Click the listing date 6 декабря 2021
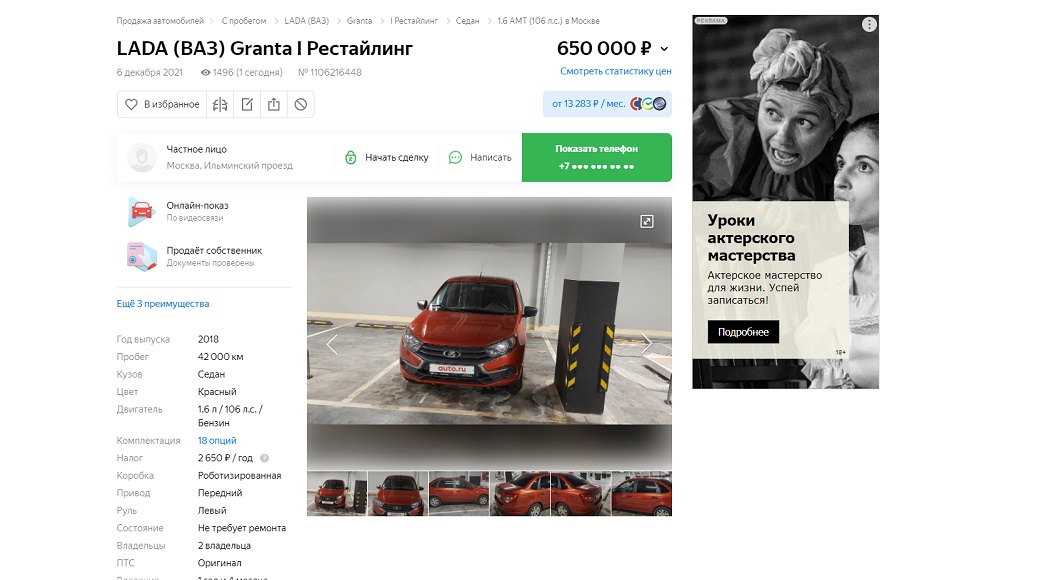This screenshot has height=580, width=1038. click(x=150, y=73)
